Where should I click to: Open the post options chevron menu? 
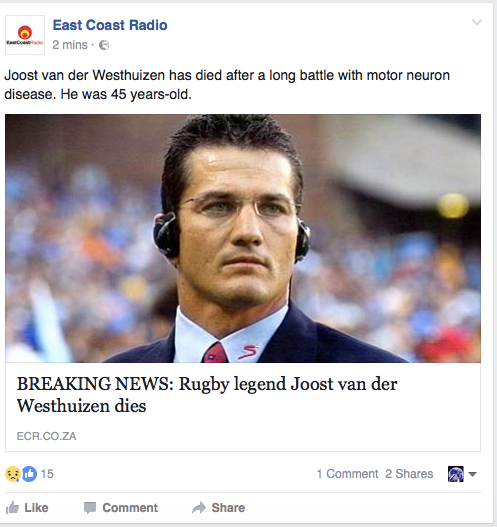(477, 23)
